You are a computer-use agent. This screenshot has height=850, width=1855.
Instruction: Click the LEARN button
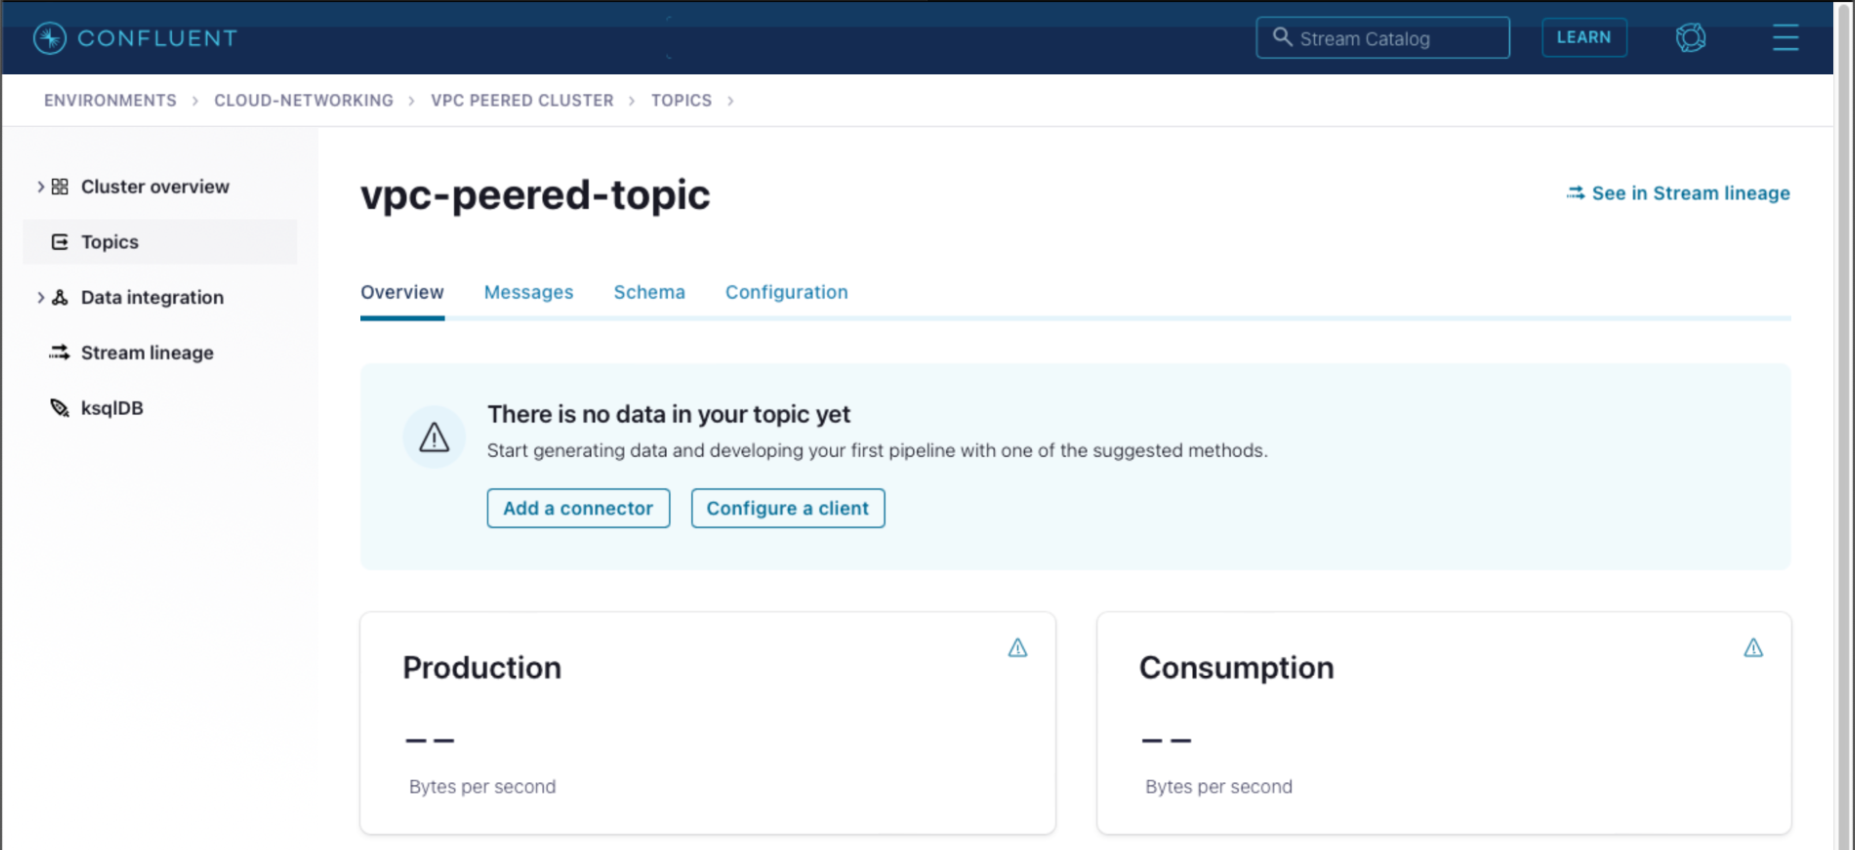(x=1584, y=38)
